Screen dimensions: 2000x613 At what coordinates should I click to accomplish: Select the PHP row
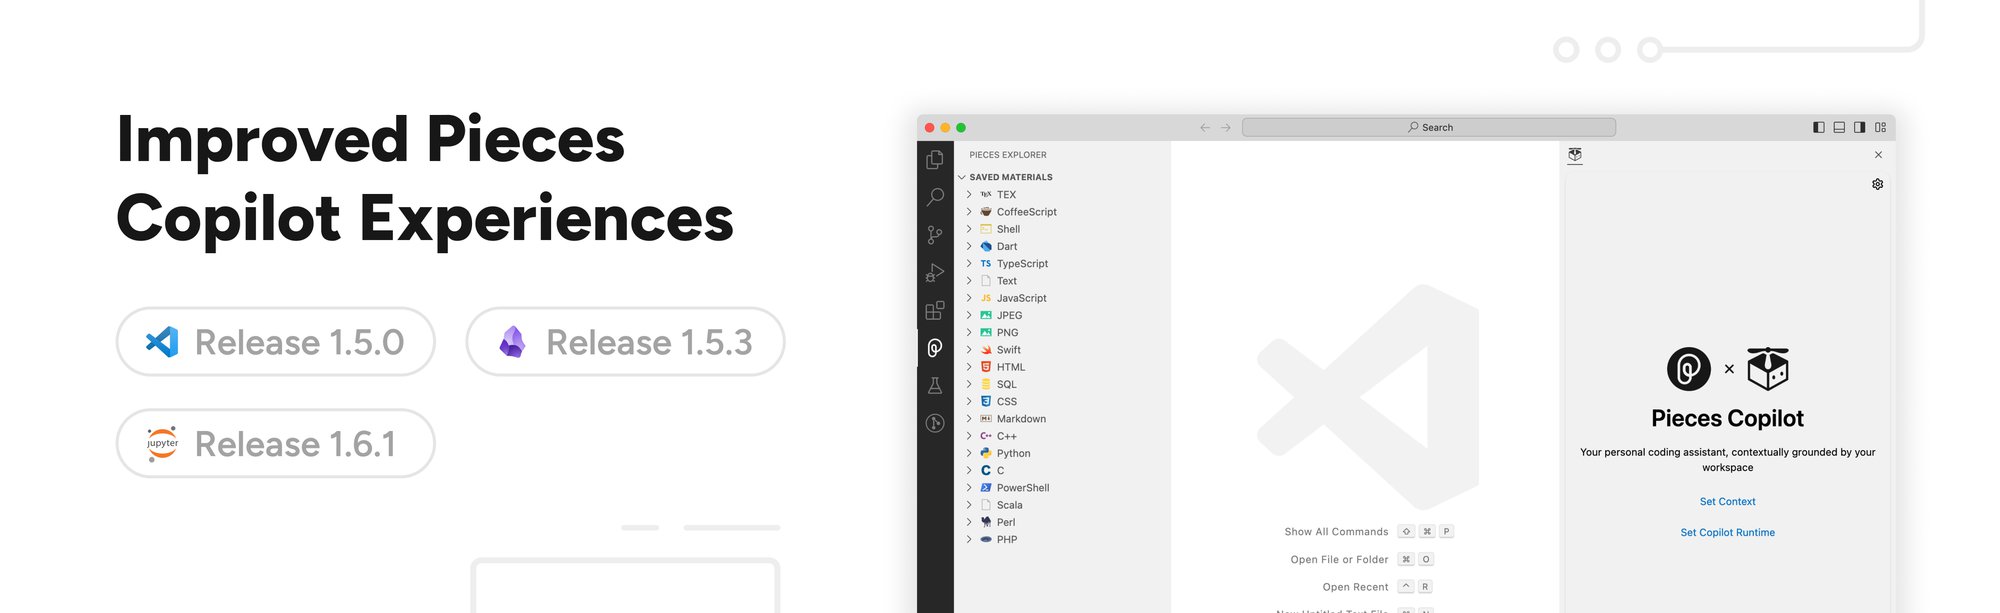click(1062, 540)
